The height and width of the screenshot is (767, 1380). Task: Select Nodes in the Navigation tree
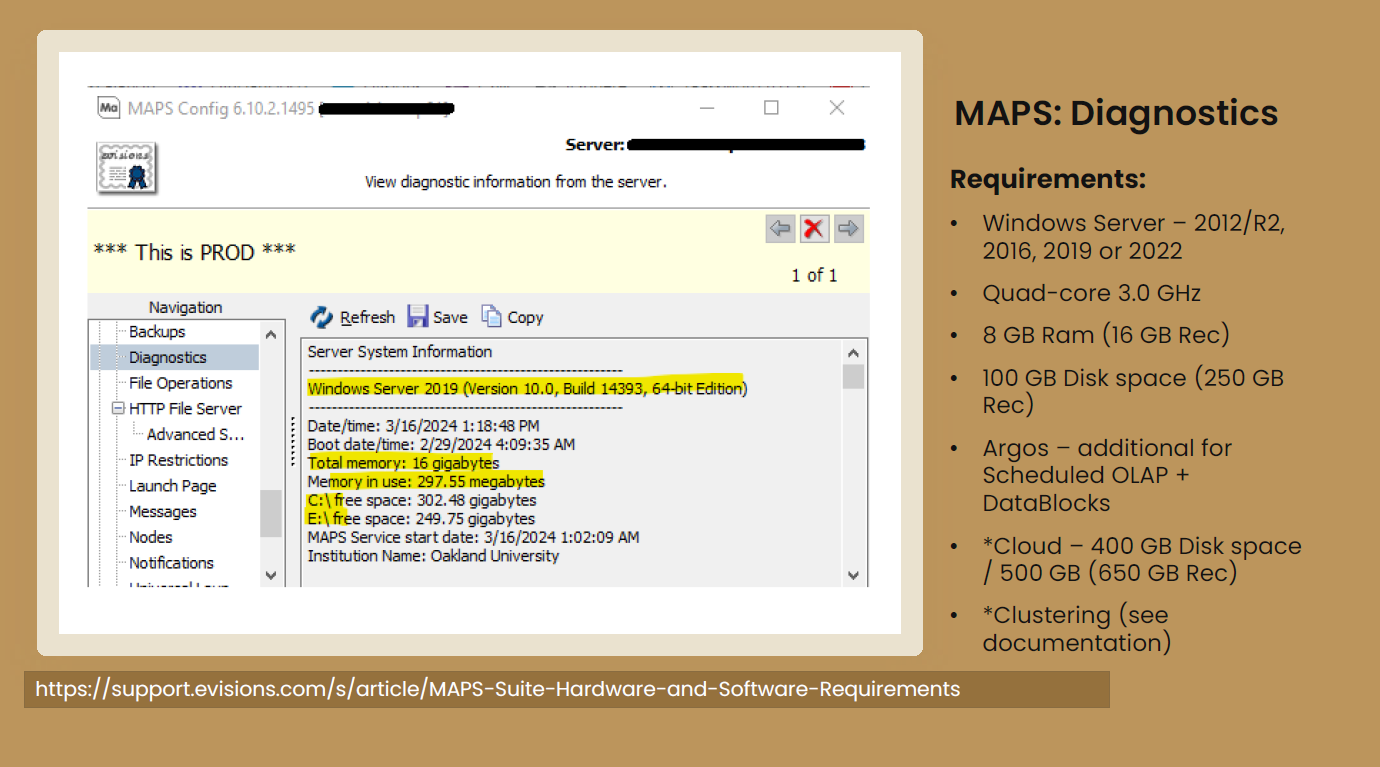point(150,537)
